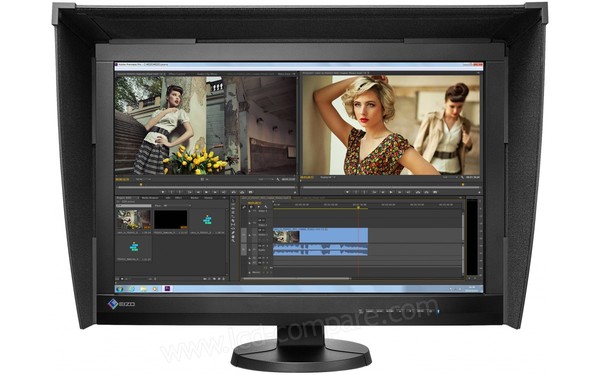Switch Project panel to icon view

[122, 279]
